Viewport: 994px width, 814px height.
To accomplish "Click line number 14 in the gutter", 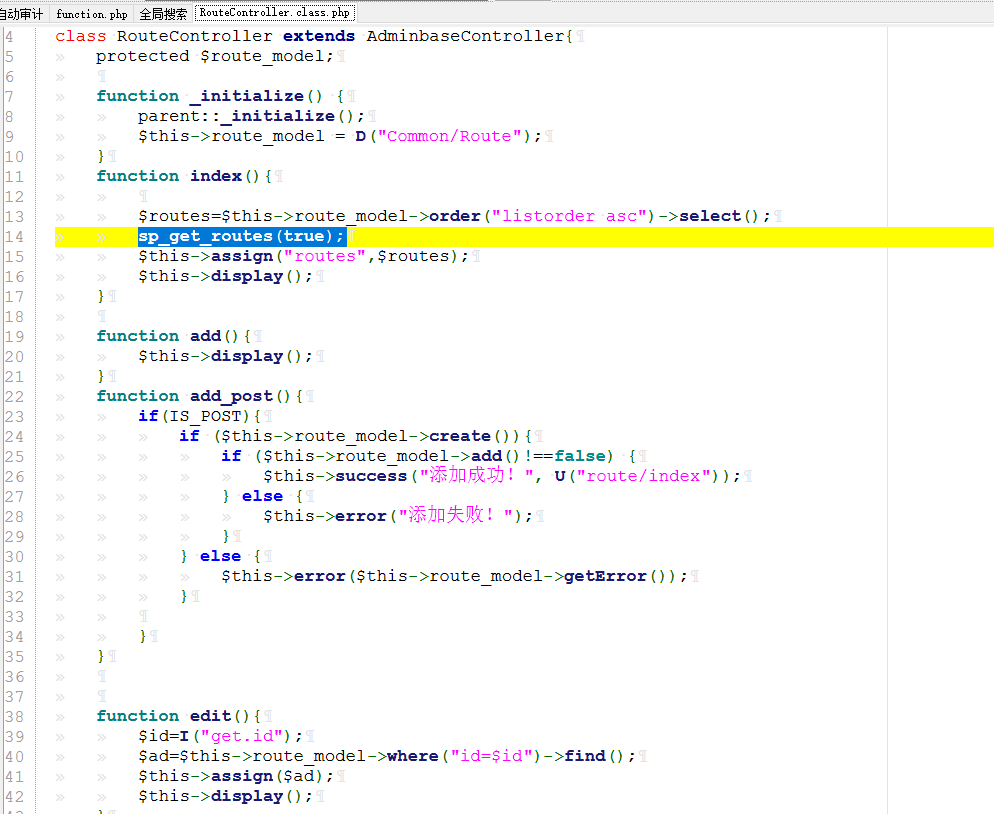I will click(14, 237).
